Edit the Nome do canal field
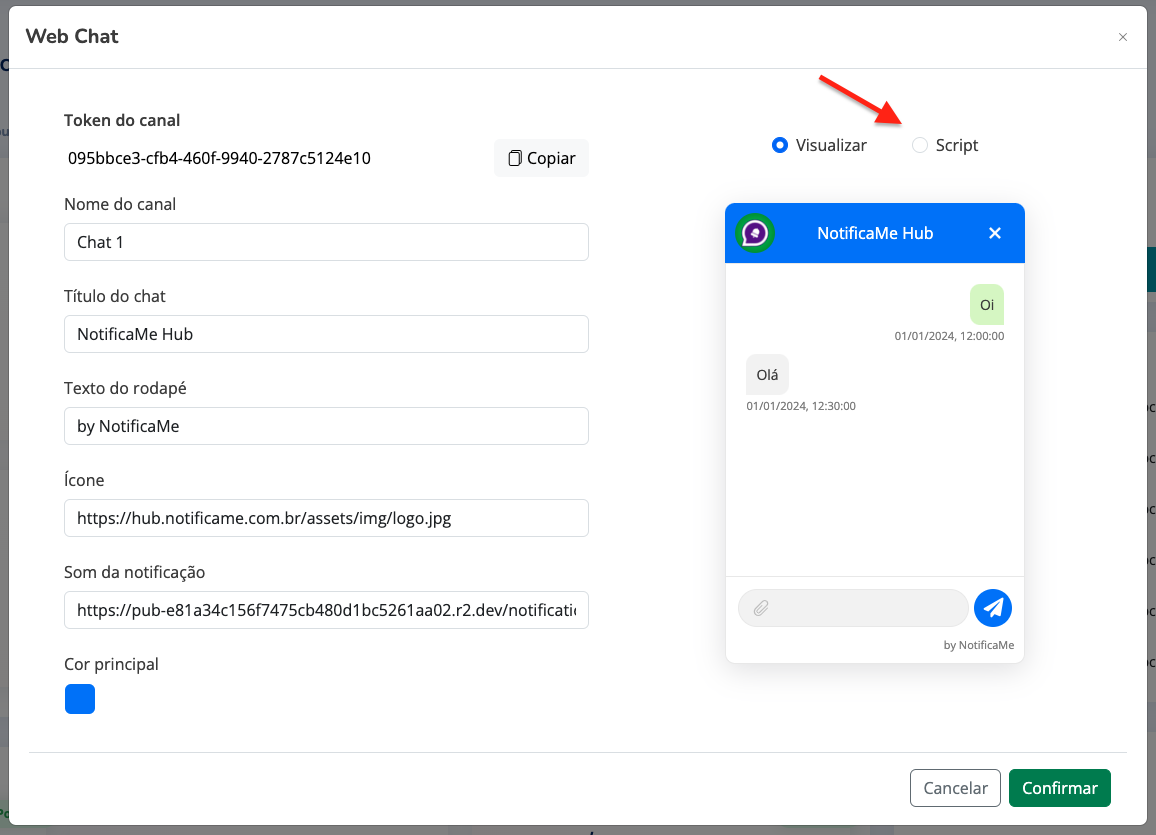Image resolution: width=1156 pixels, height=835 pixels. [326, 242]
